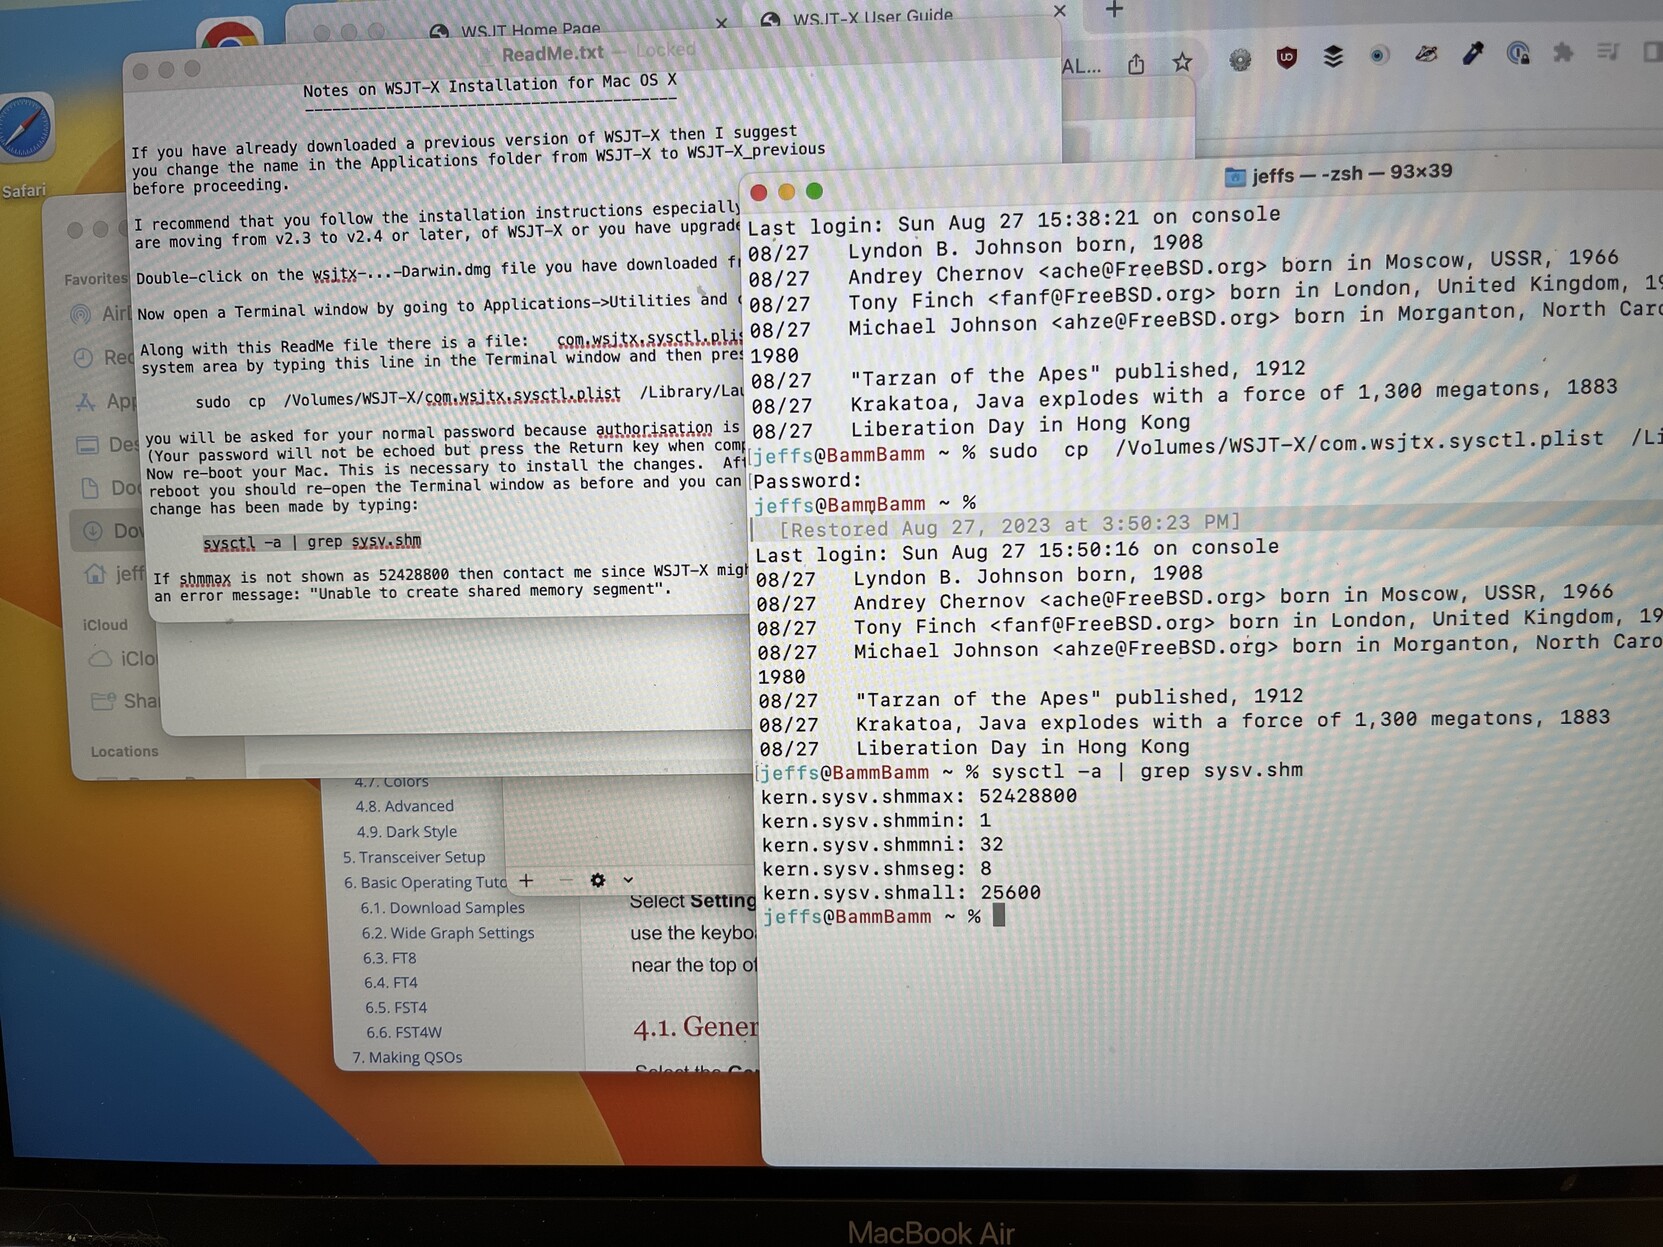Viewport: 1663px width, 1247px height.
Task: Go to 6.2 Wide Graph Settings
Action: [447, 933]
